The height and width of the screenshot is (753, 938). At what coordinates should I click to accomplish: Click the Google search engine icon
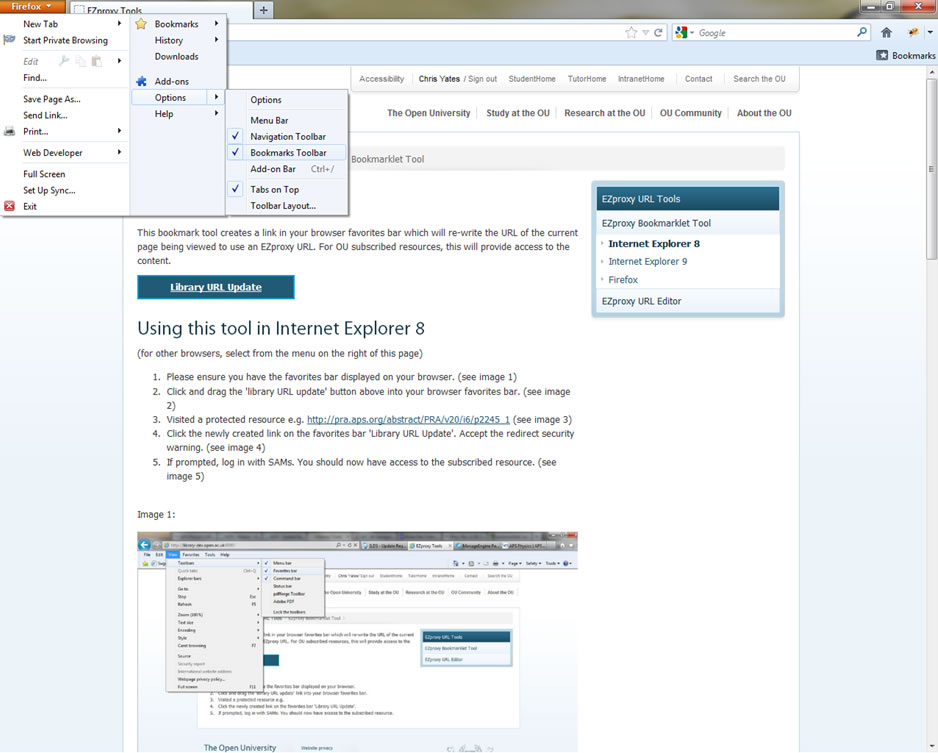click(x=681, y=33)
